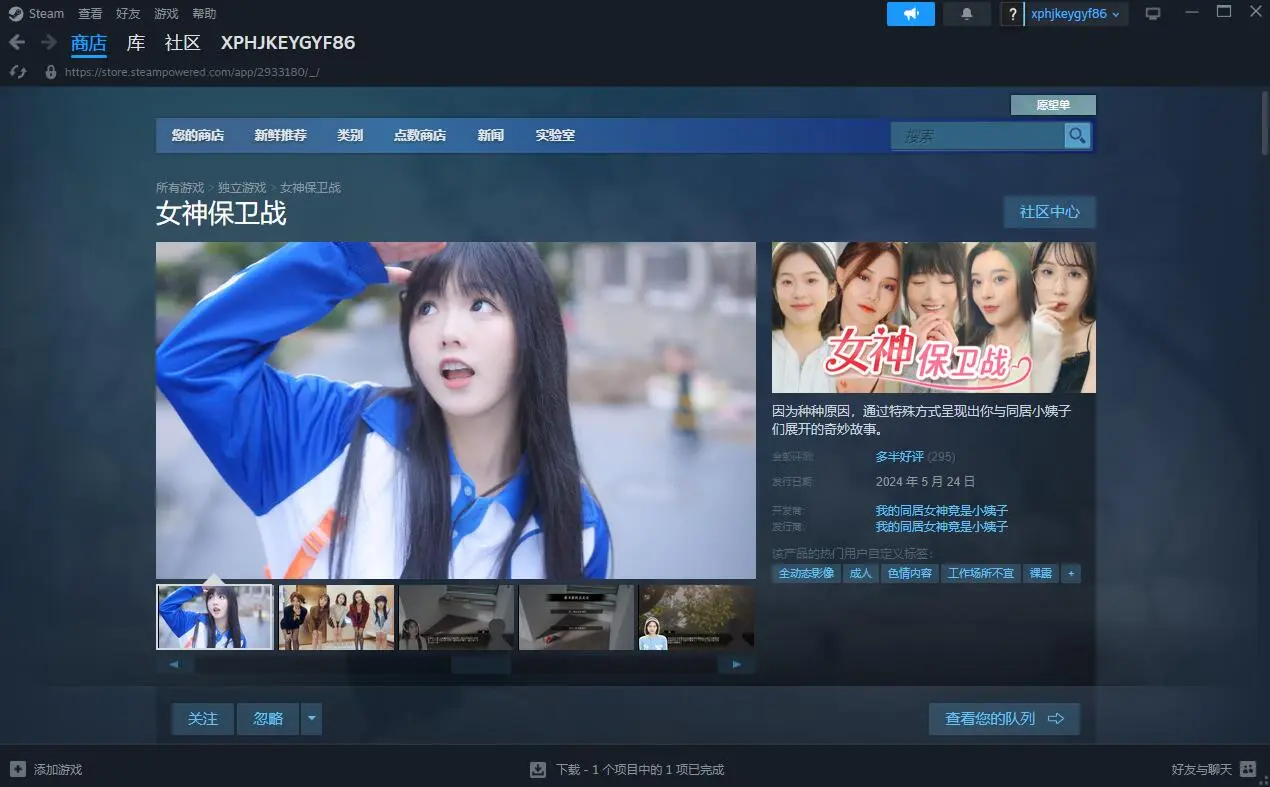Expand the dropdown arrow next to 忽略

tap(311, 718)
